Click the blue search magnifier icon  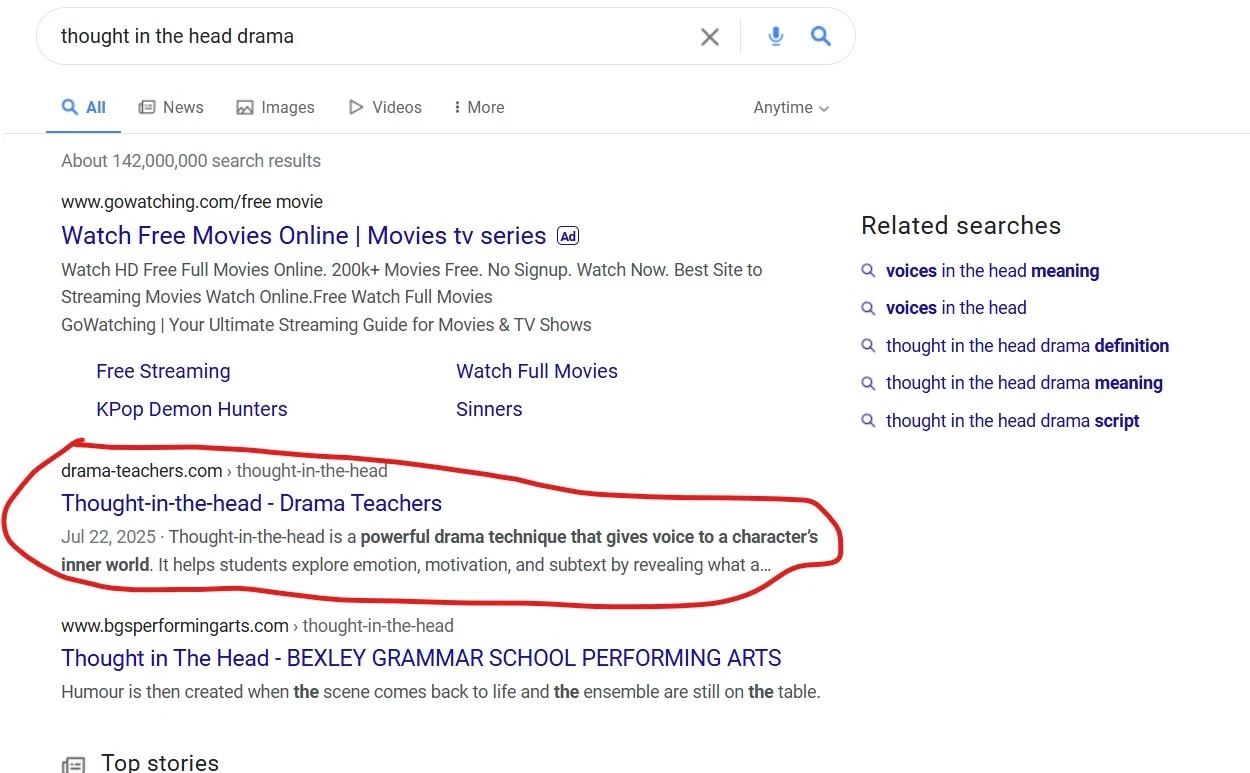click(821, 36)
